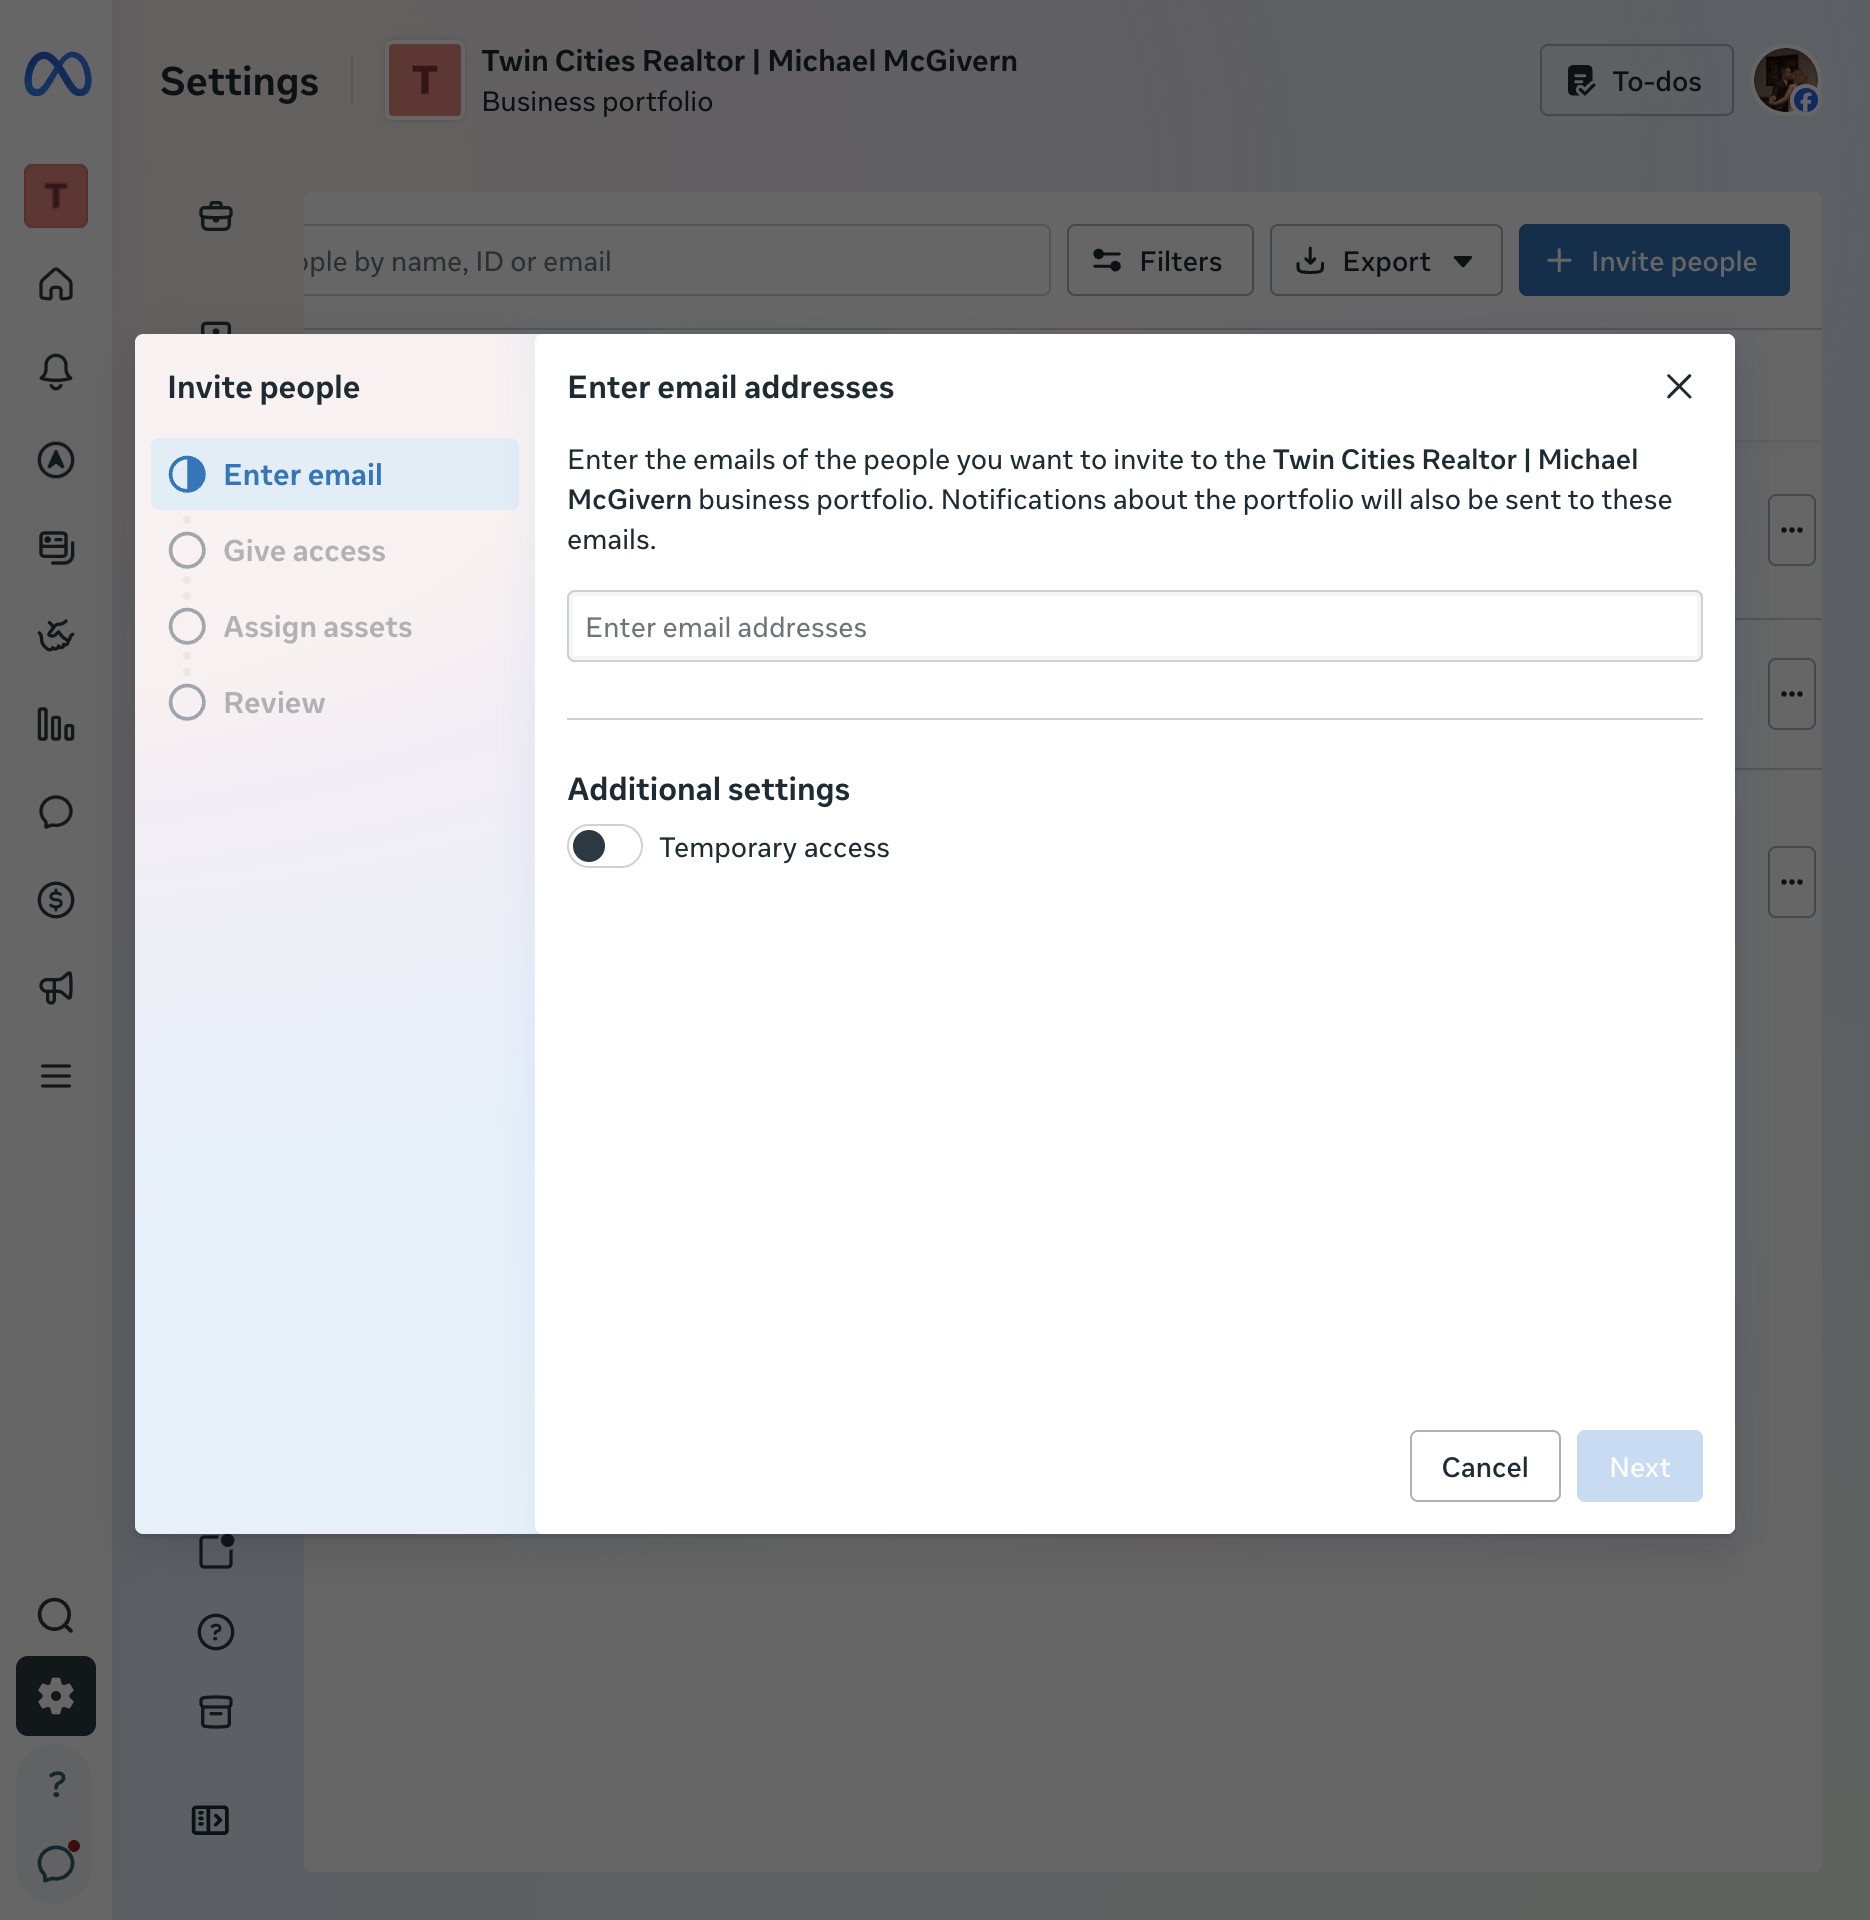Open second row more options menu
The image size is (1870, 1920).
pos(1792,694)
